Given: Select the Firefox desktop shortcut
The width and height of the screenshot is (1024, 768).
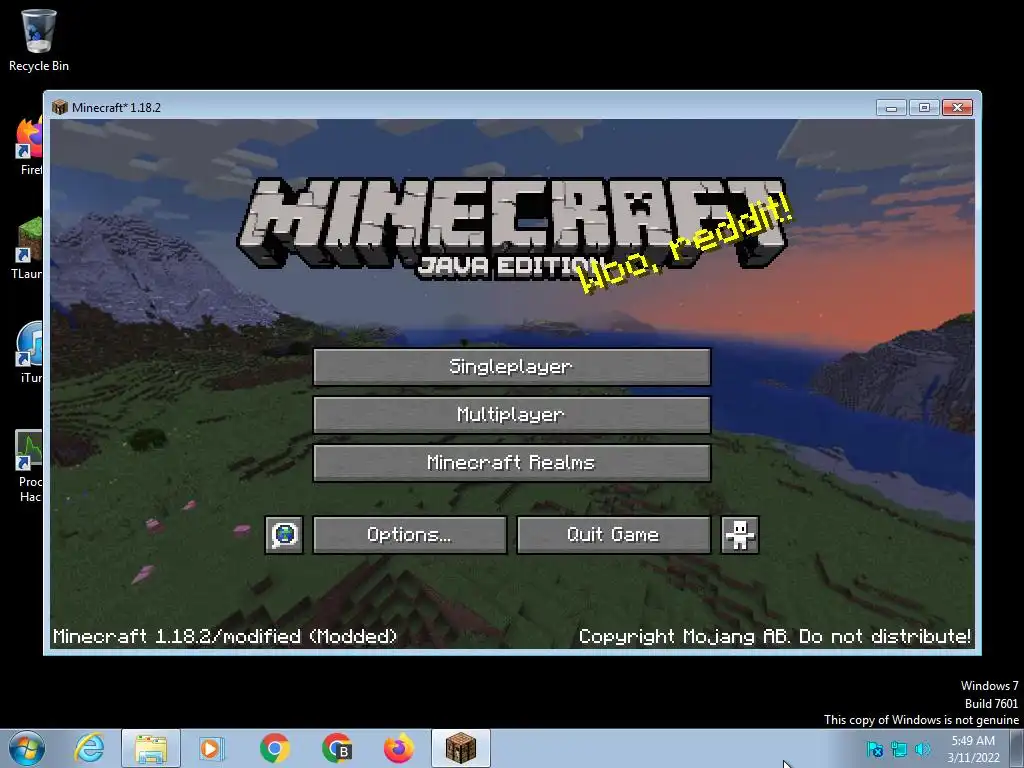Looking at the screenshot, I should point(29,147).
